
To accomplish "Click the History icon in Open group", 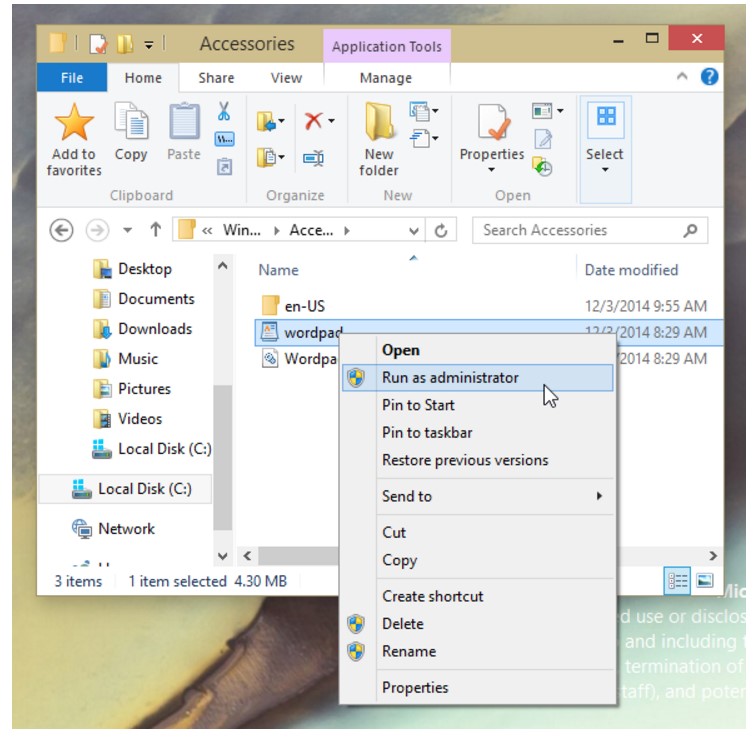I will tap(542, 167).
